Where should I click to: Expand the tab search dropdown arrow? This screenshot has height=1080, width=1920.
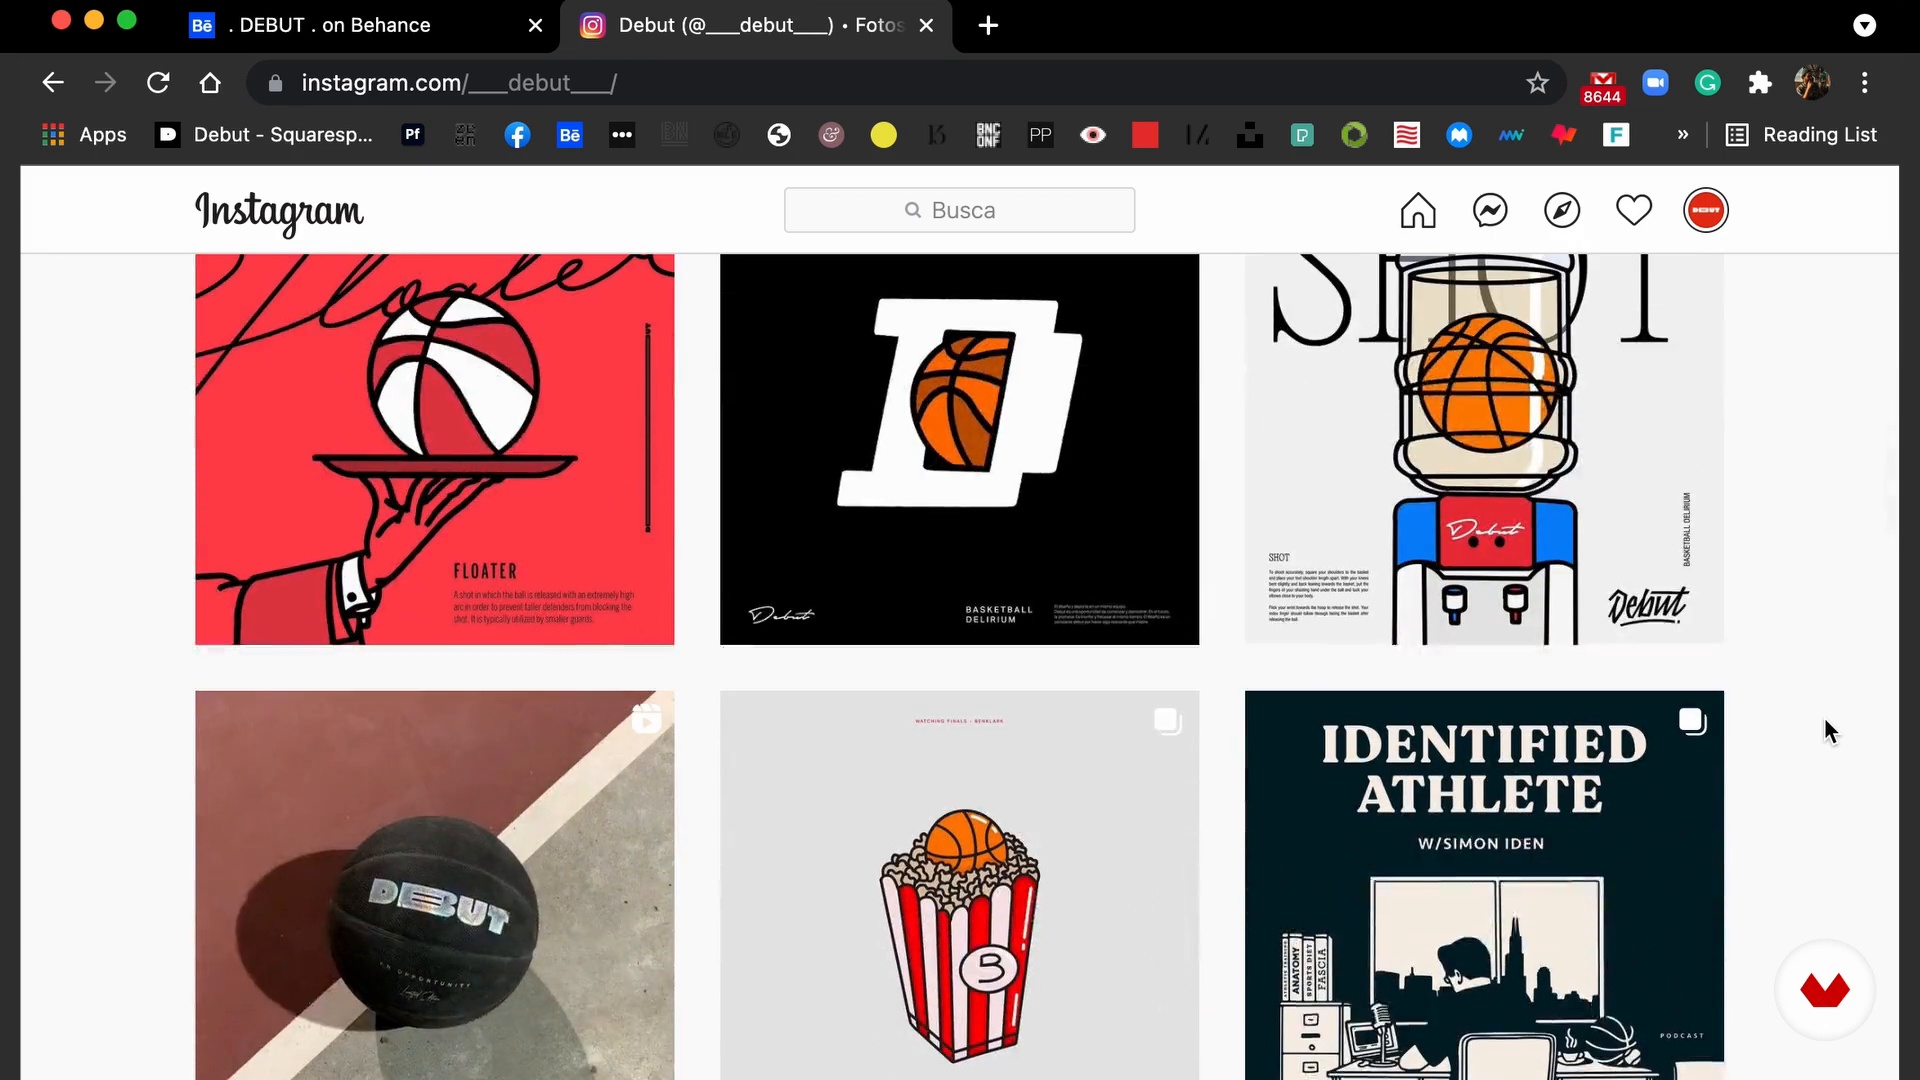click(x=1865, y=26)
